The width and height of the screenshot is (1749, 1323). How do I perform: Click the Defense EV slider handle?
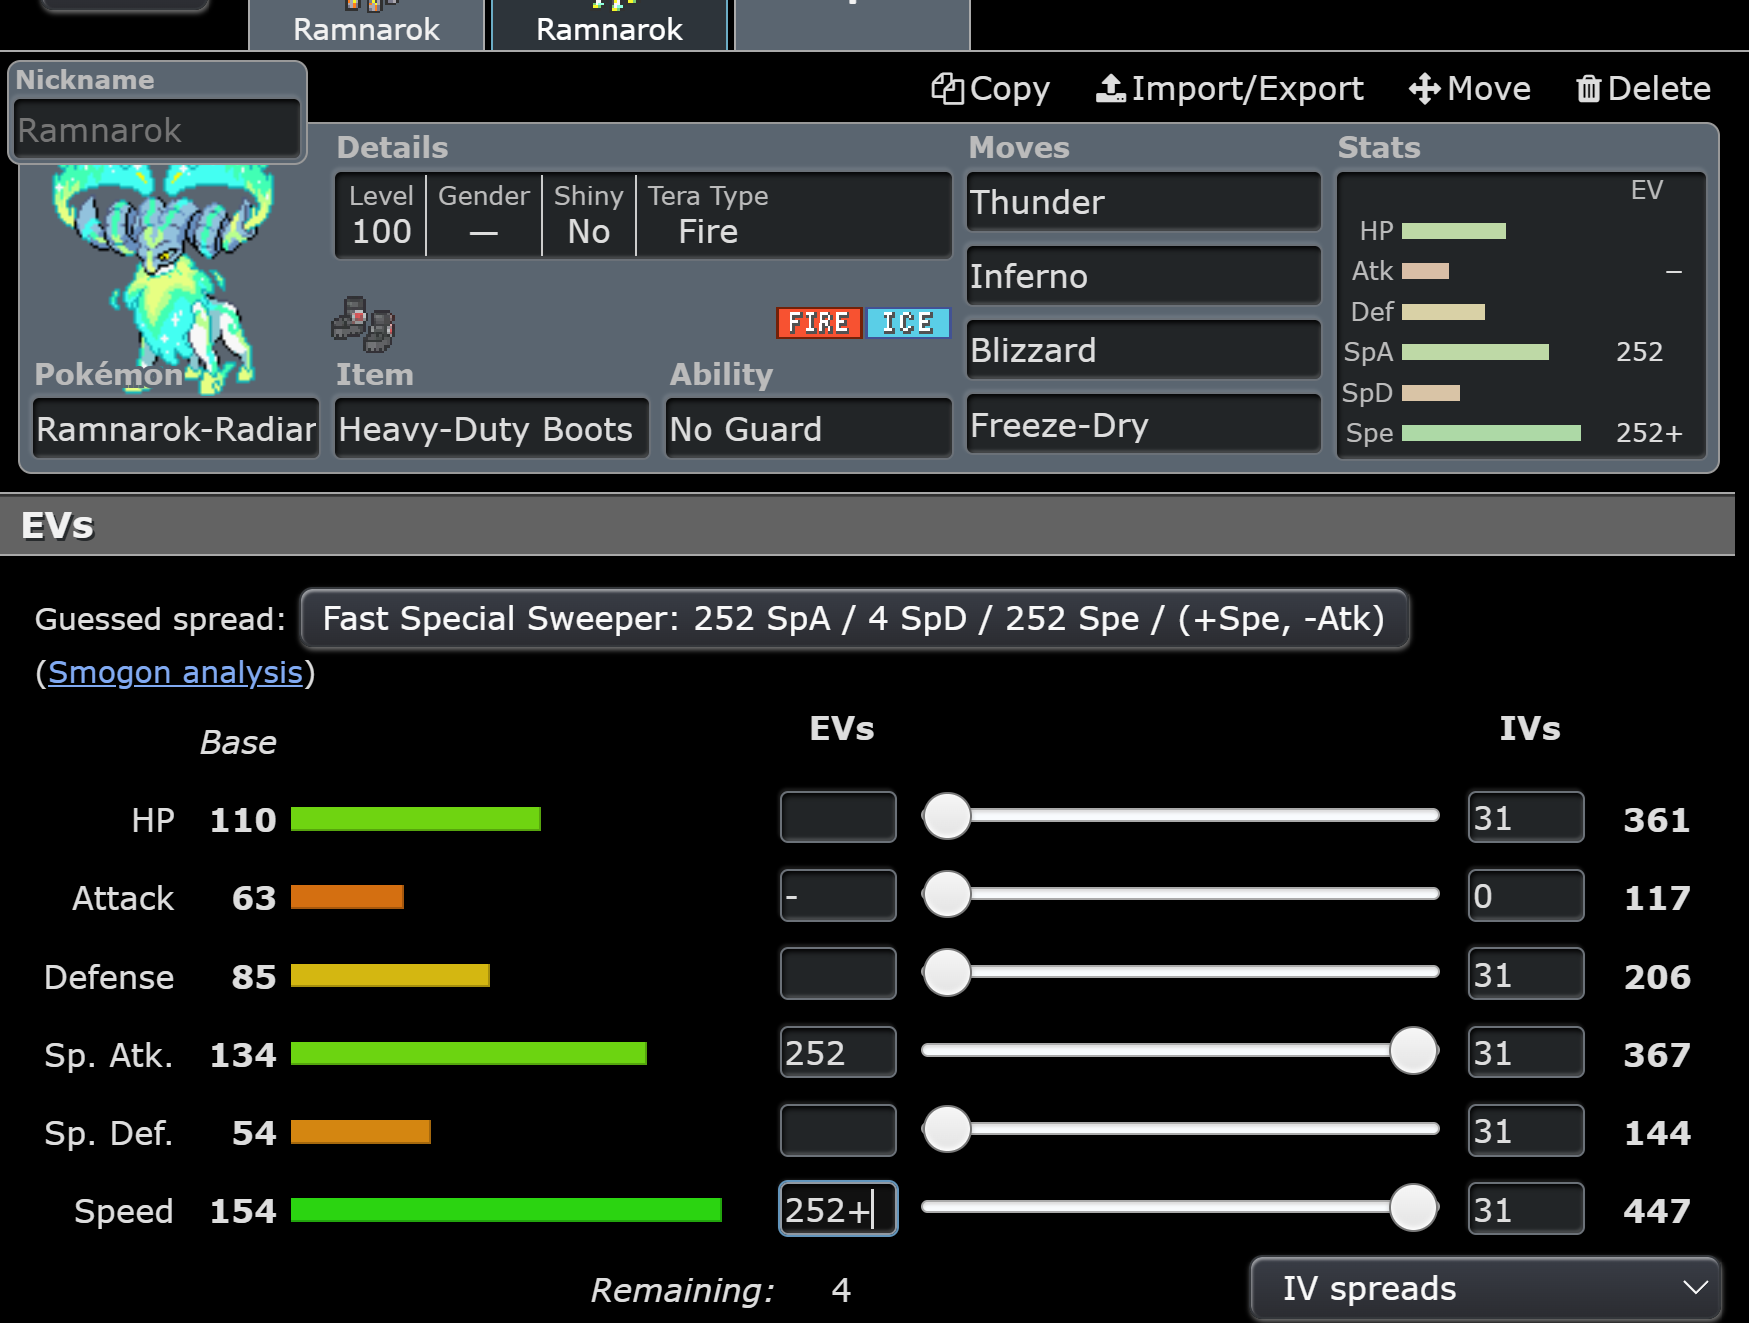click(x=947, y=972)
